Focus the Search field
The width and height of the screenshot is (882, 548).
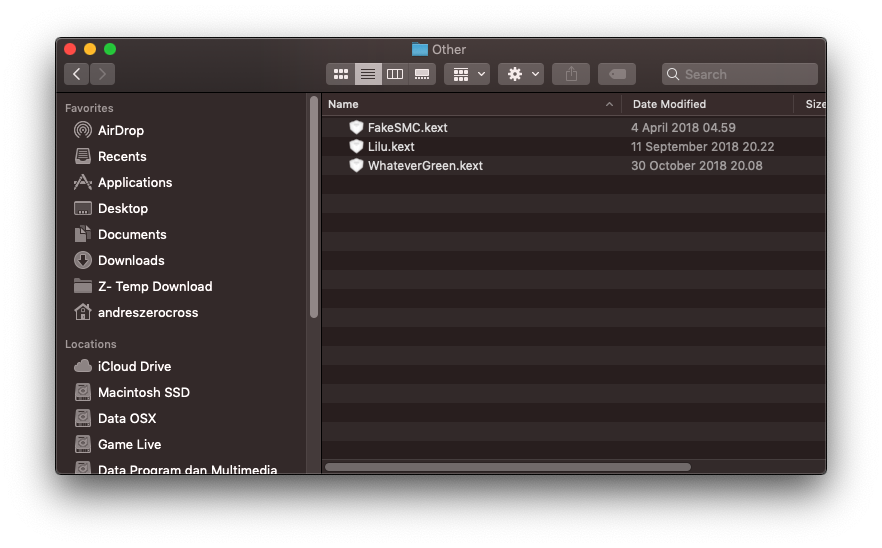[x=740, y=74]
